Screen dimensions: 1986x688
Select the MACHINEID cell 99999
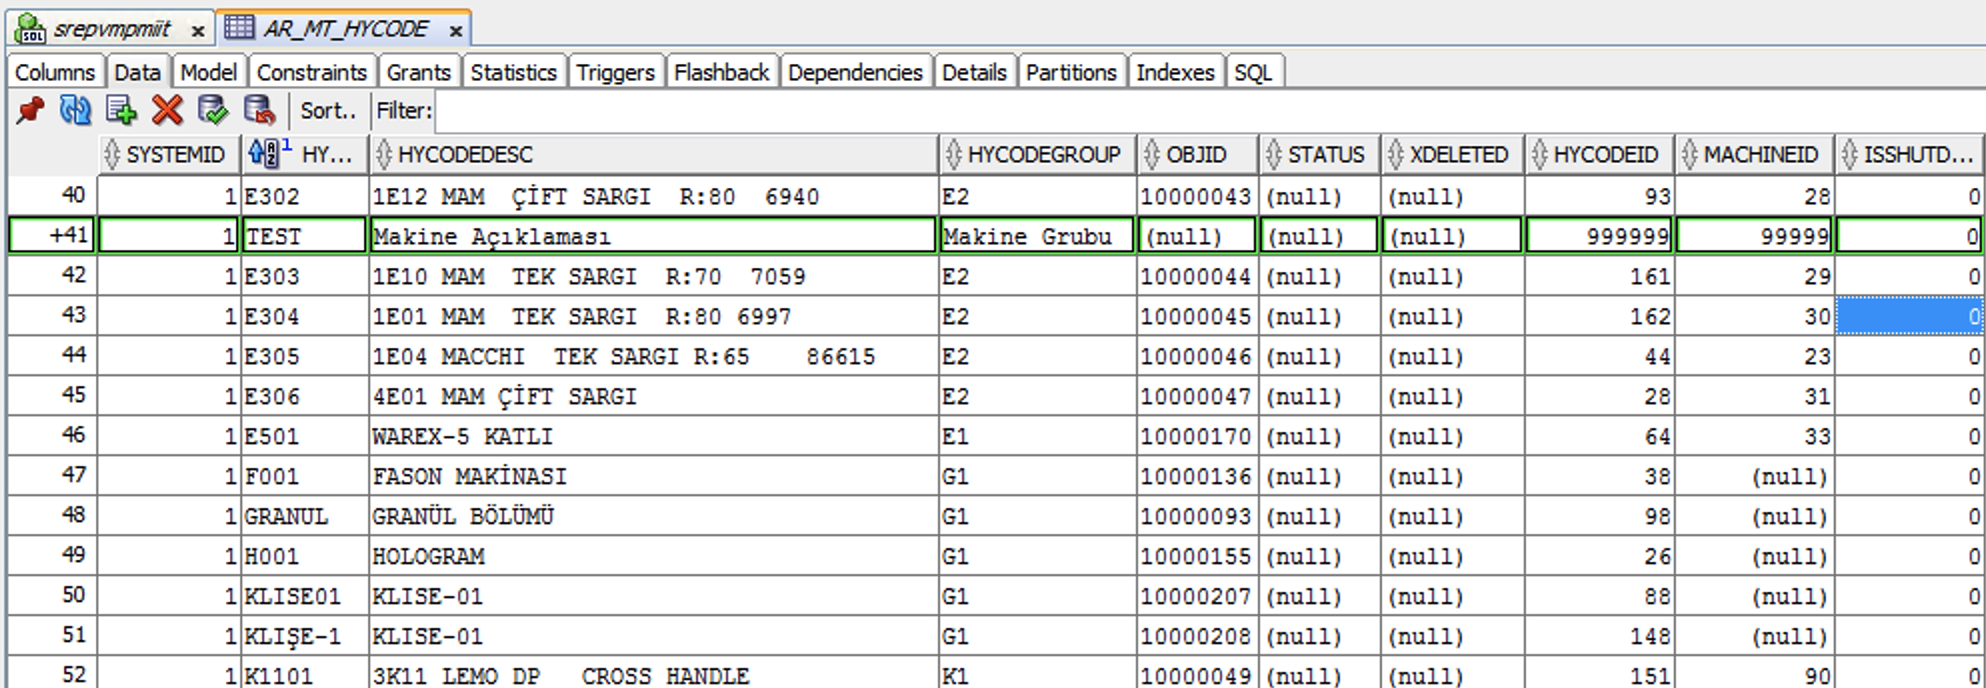[1755, 236]
